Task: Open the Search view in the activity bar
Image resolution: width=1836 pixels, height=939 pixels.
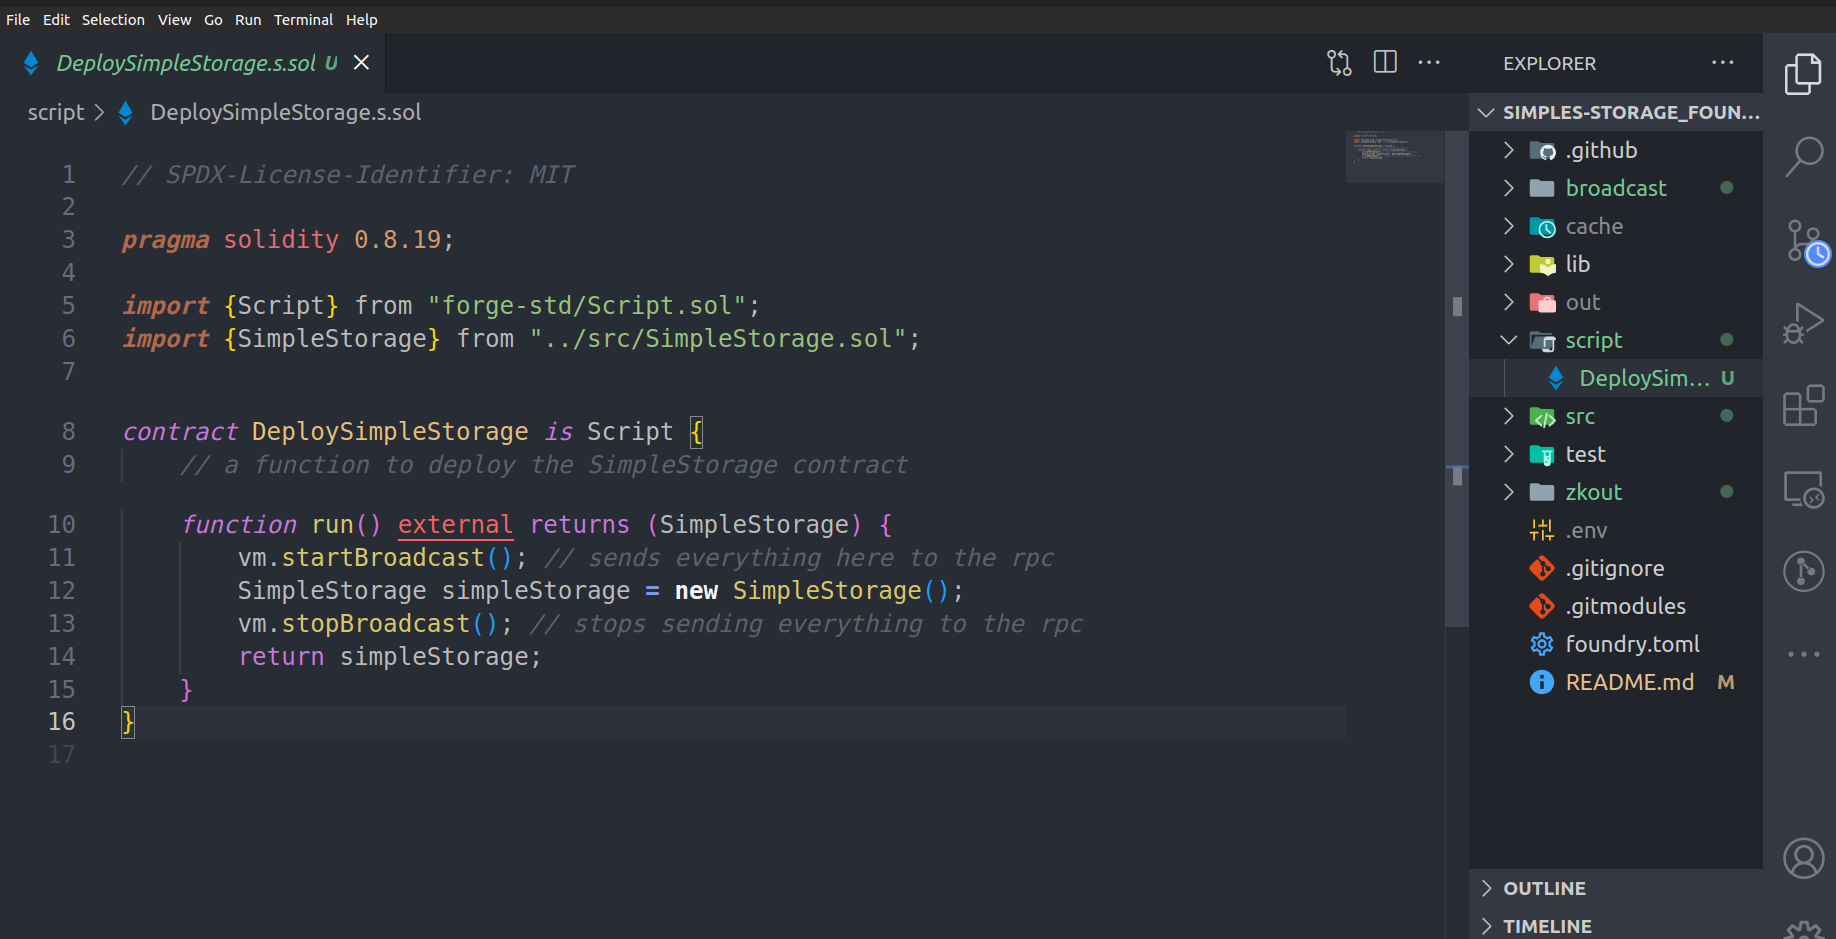Action: click(1803, 156)
